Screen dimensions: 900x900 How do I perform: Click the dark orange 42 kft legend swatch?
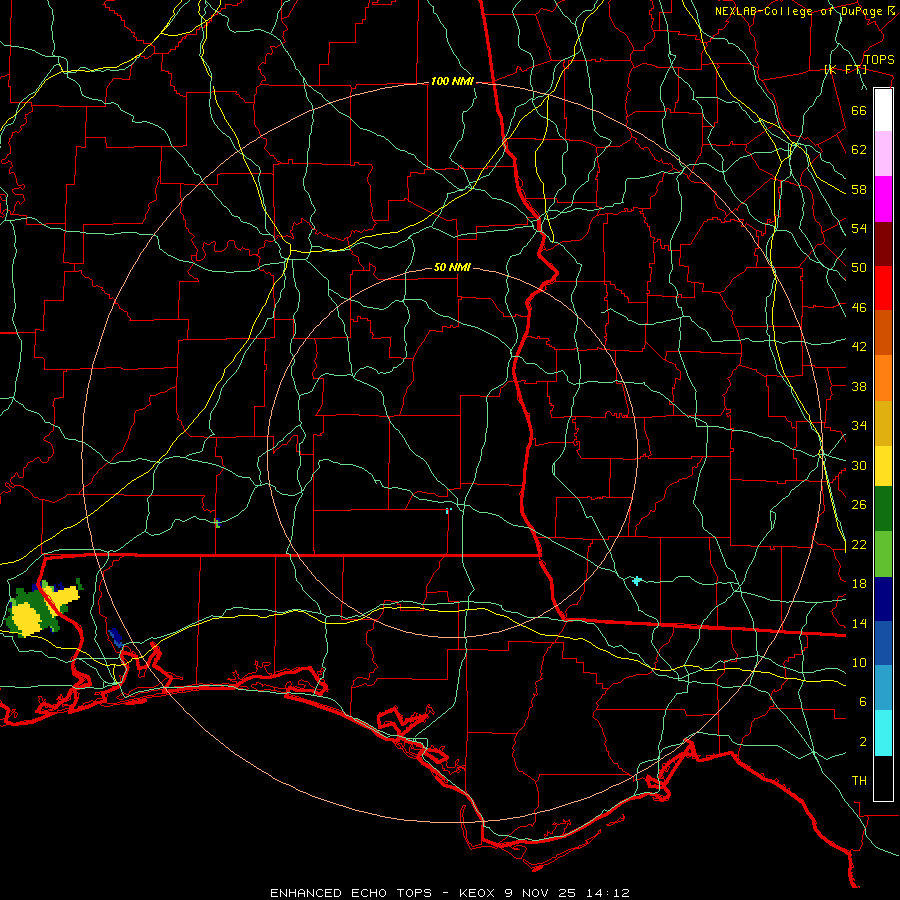coord(883,332)
